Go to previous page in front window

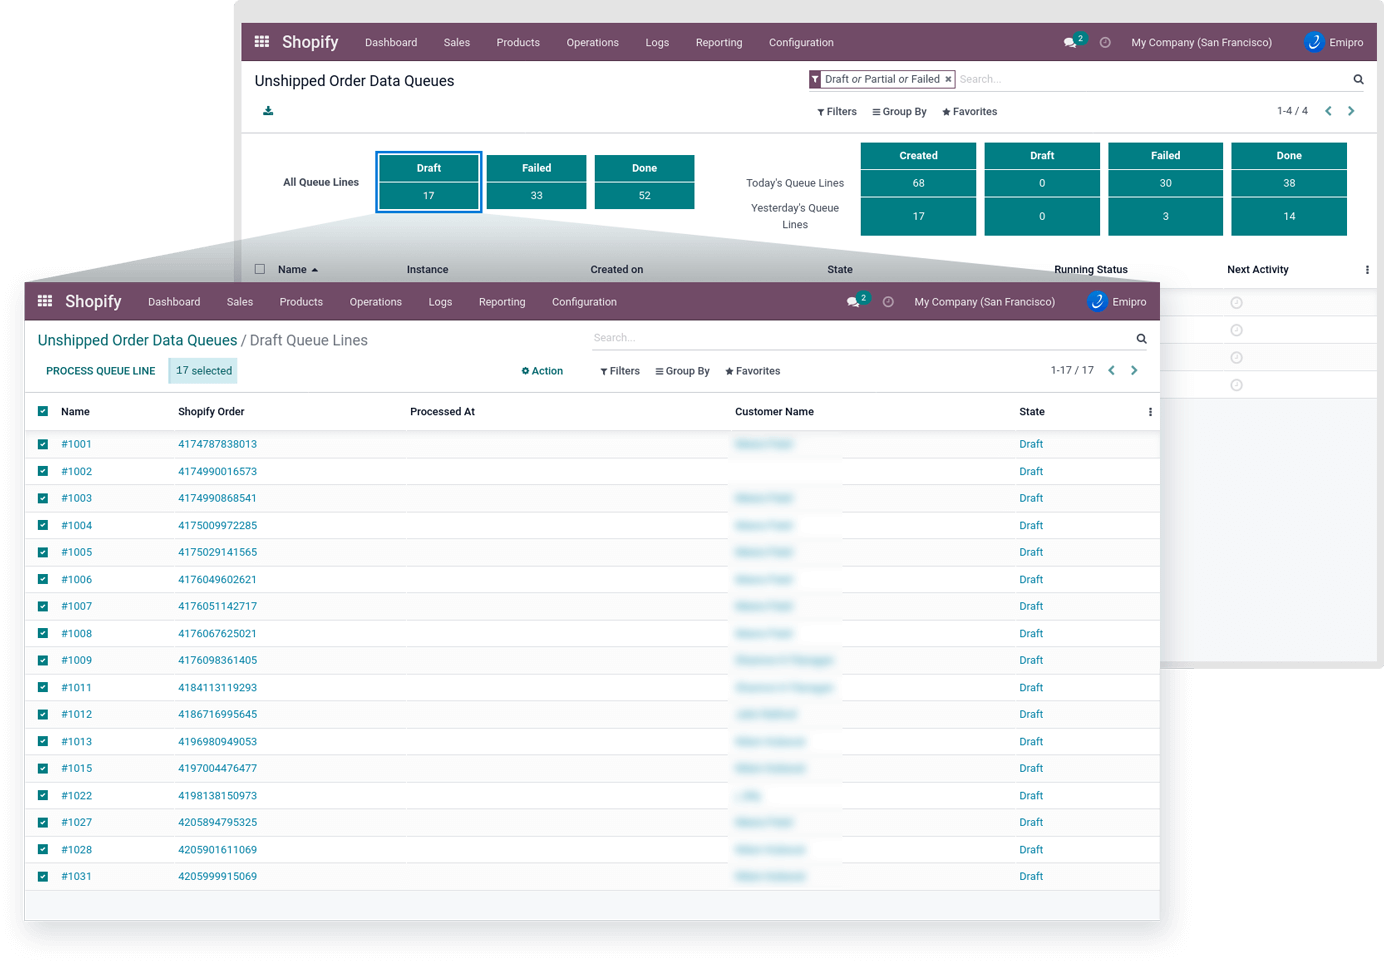point(1111,371)
